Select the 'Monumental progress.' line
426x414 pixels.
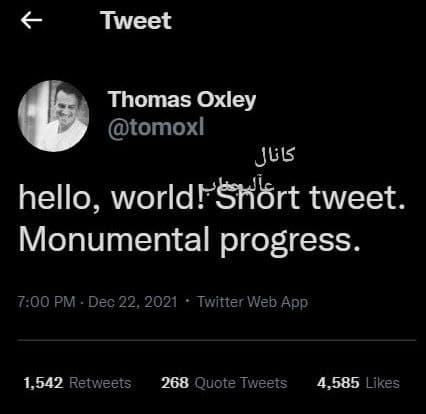(x=190, y=240)
